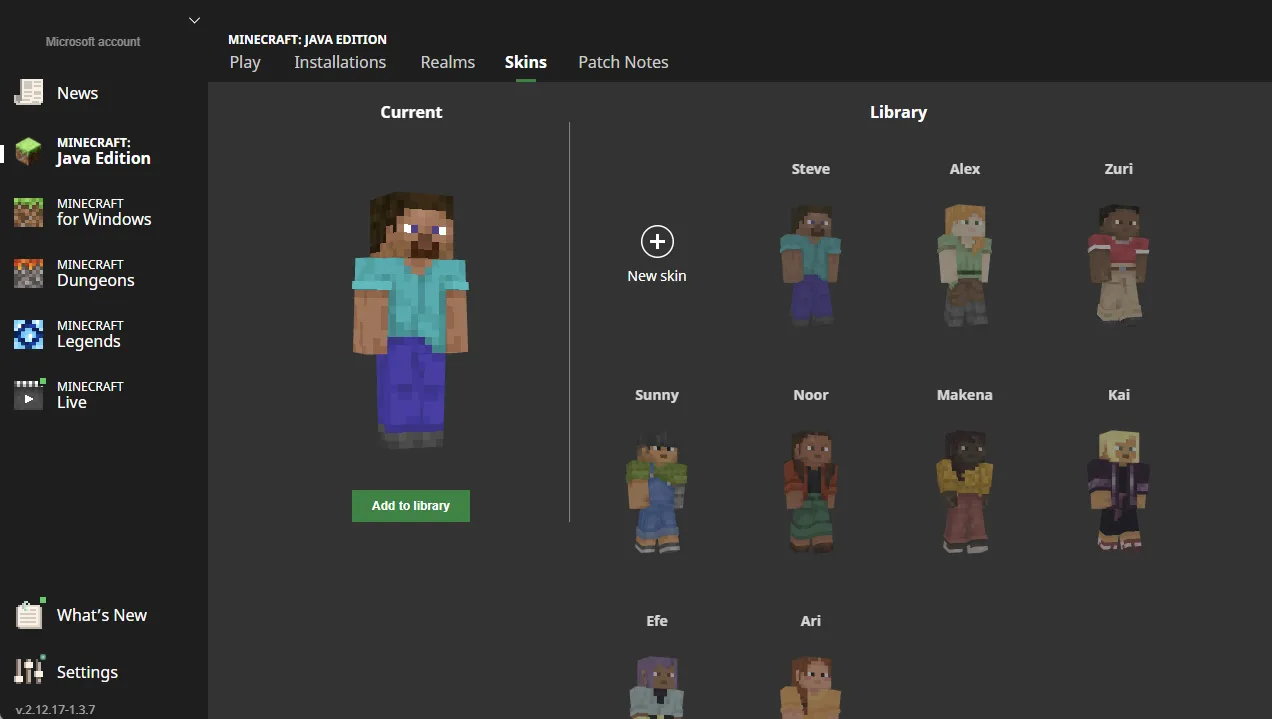Select the Efe skin thumbnail
This screenshot has height=719, width=1272.
657,687
